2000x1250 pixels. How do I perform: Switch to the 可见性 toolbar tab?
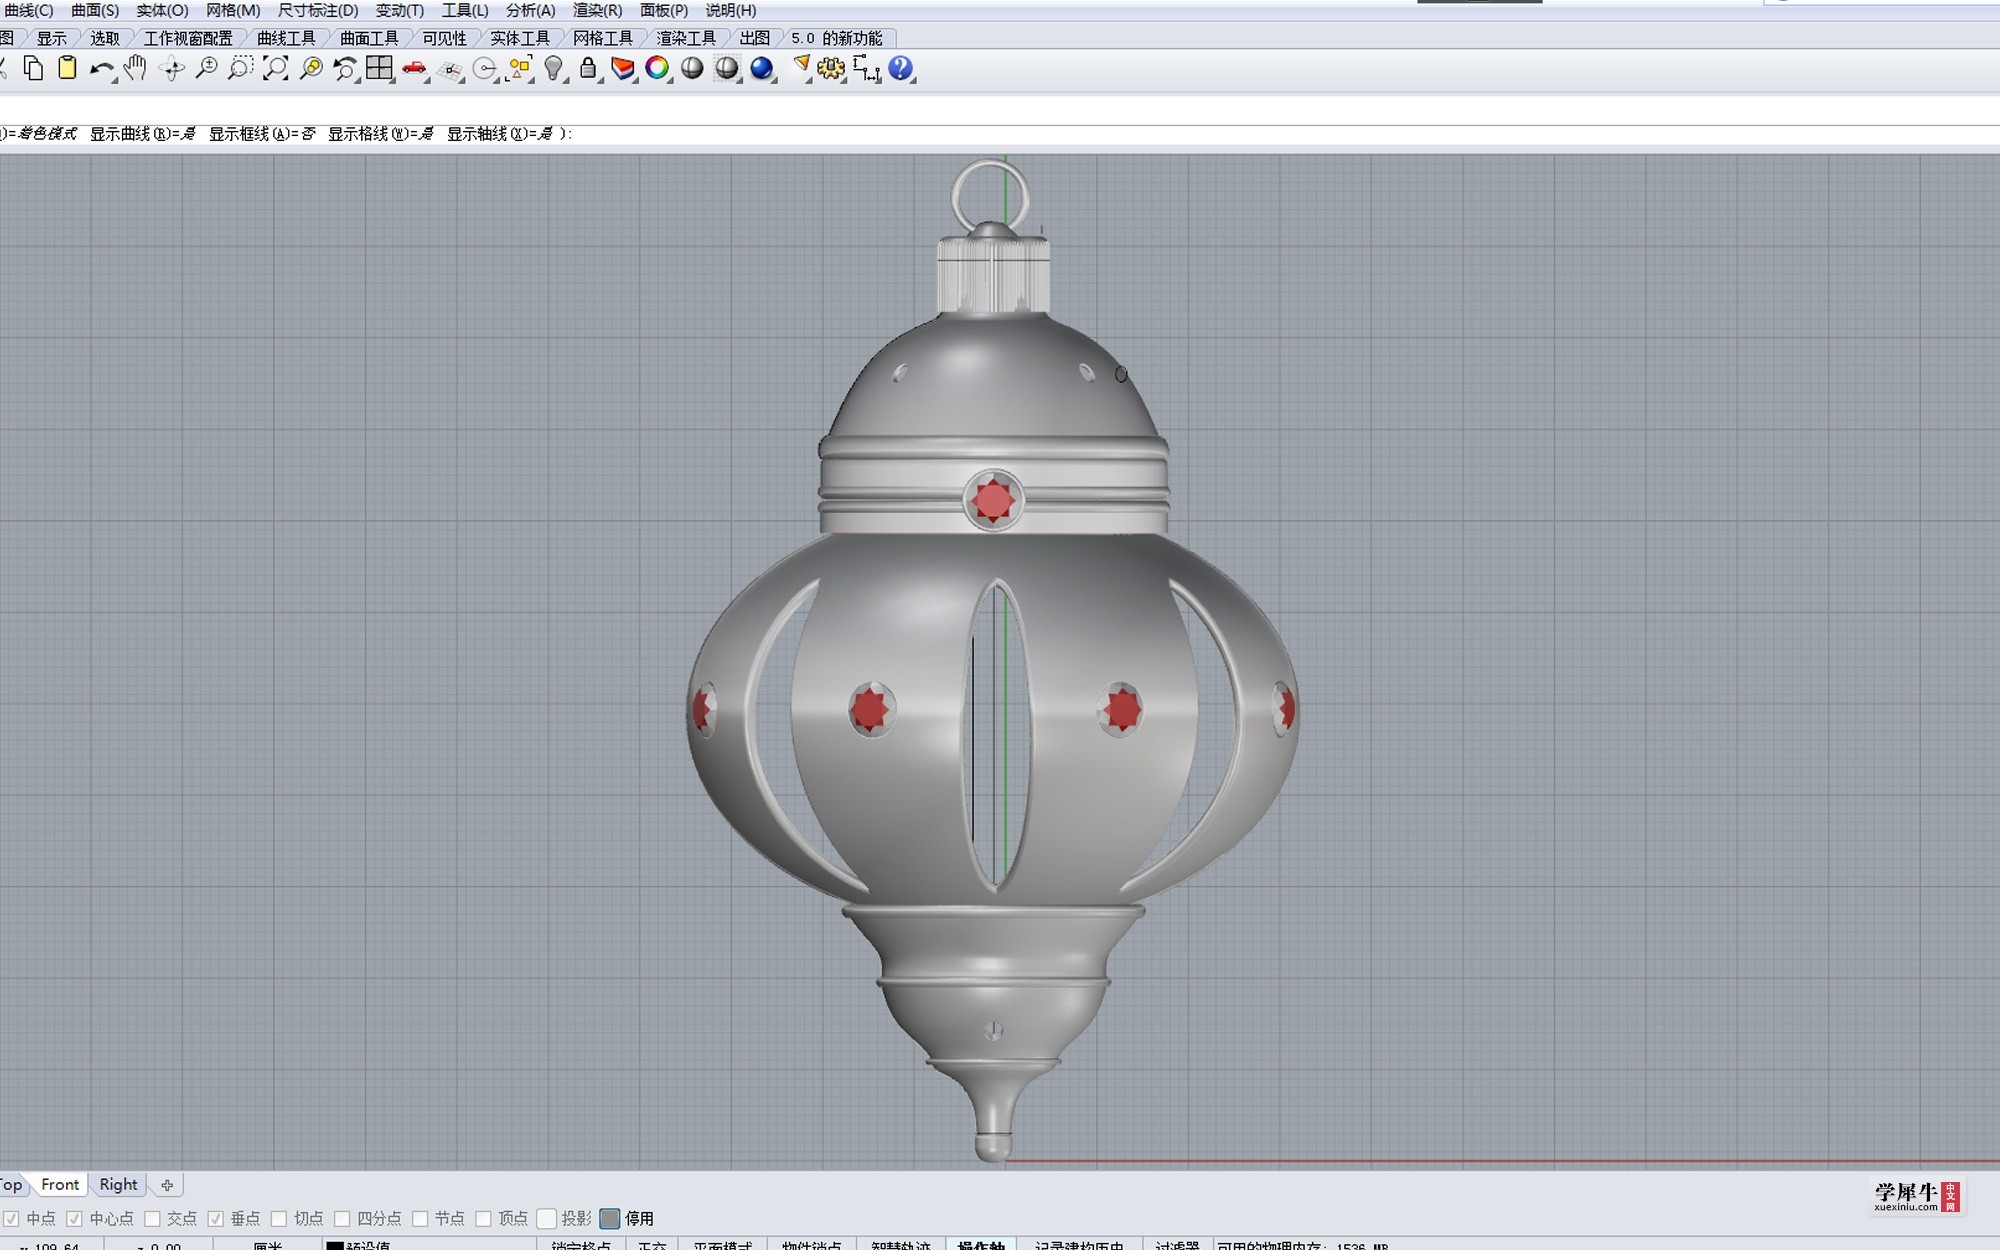tap(444, 38)
